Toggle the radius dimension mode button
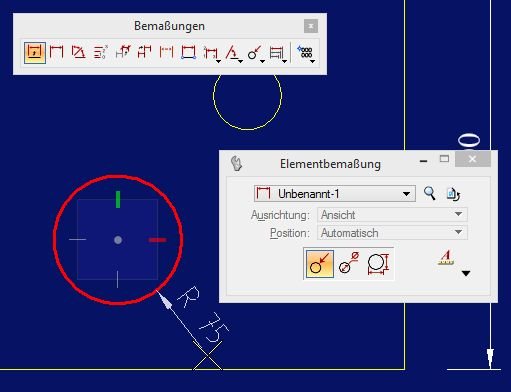The height and width of the screenshot is (392, 511). [320, 264]
